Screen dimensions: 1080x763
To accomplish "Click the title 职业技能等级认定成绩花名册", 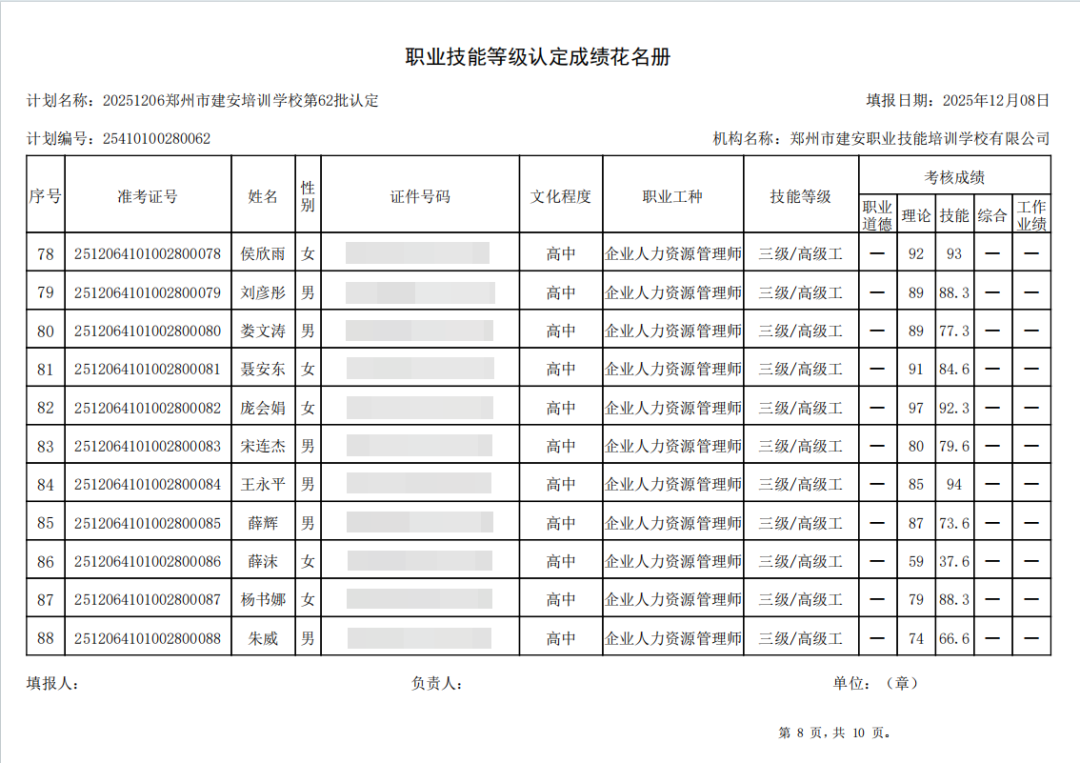I will 538,57.
